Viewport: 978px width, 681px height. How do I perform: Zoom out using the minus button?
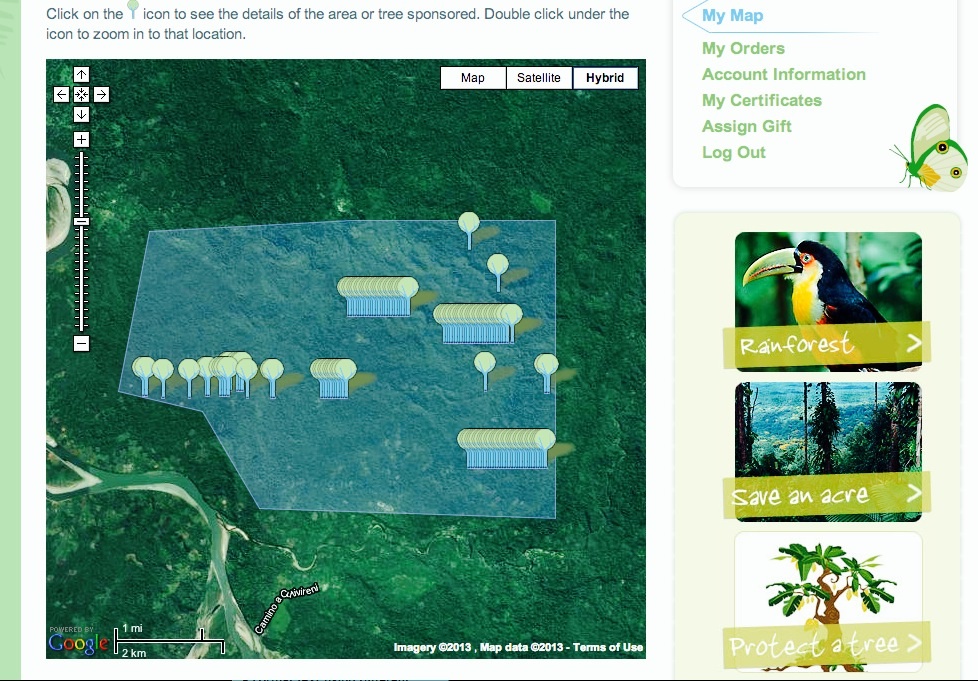pos(82,344)
